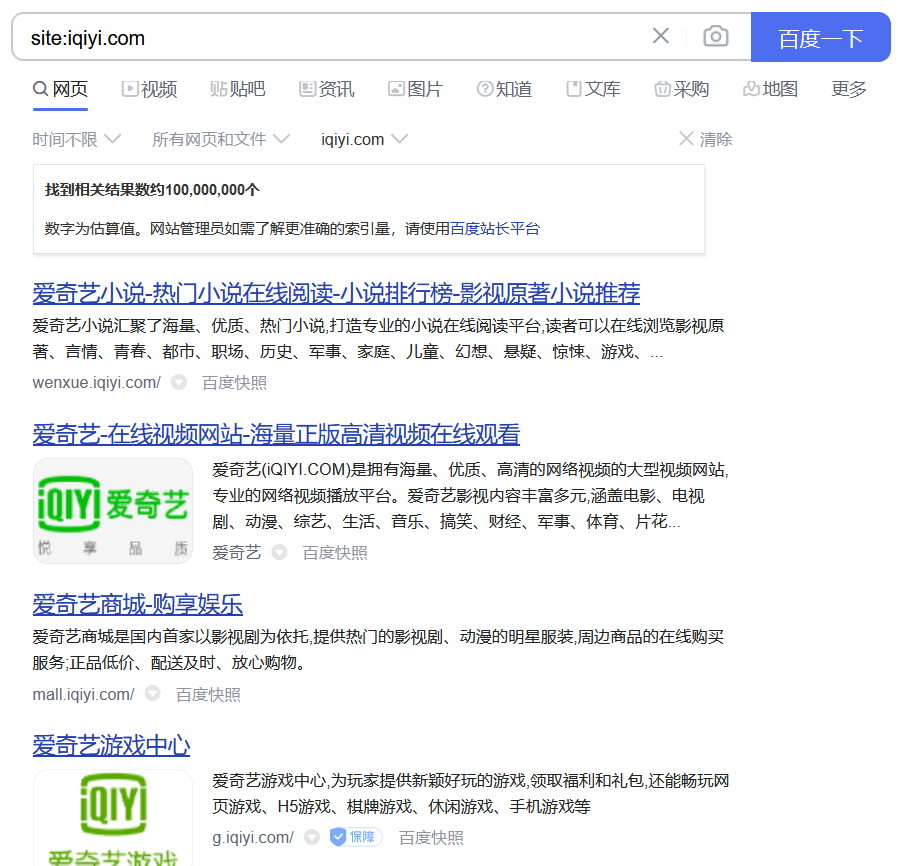
Task: Open image search via the camera icon
Action: [x=715, y=36]
